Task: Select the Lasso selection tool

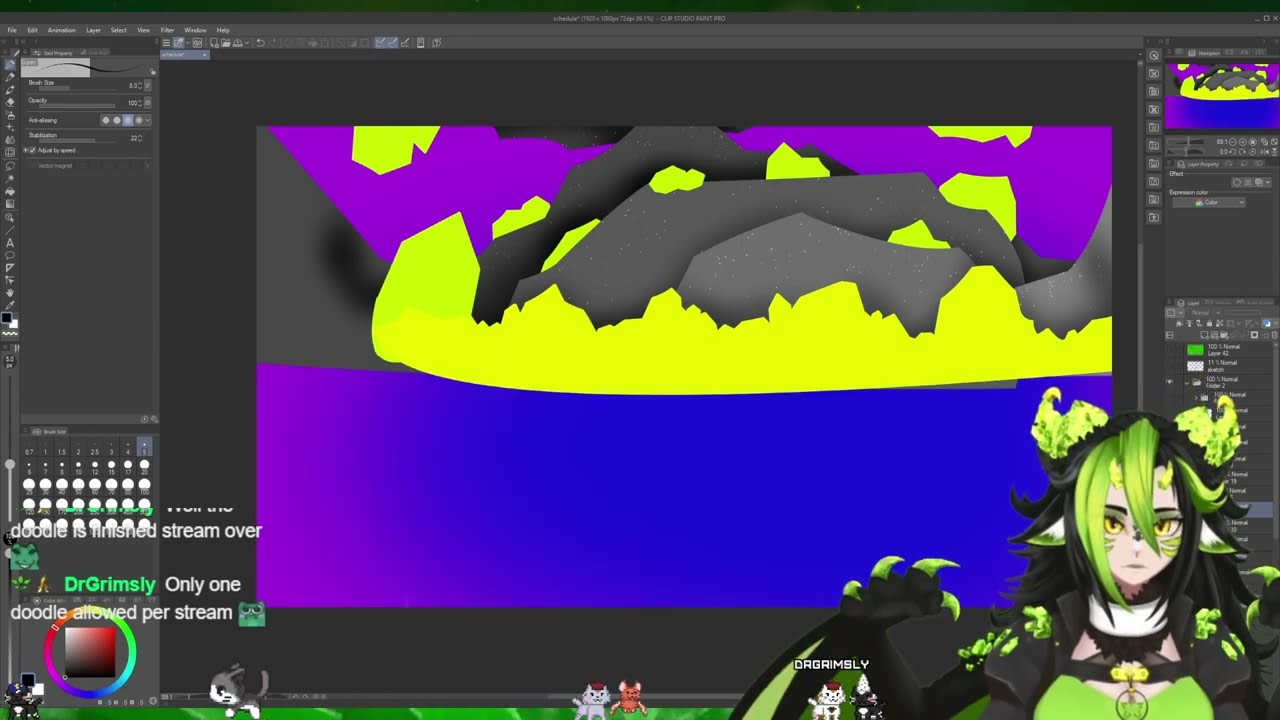Action: click(10, 165)
